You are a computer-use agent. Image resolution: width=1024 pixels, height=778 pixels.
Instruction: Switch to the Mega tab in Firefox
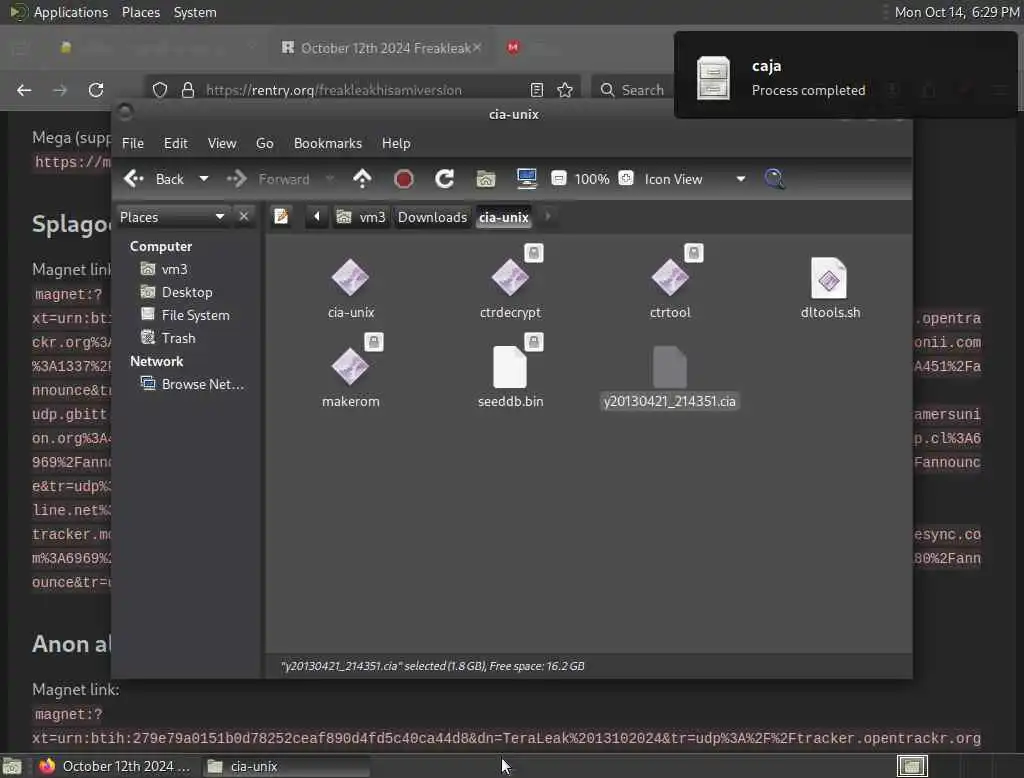pyautogui.click(x=513, y=47)
